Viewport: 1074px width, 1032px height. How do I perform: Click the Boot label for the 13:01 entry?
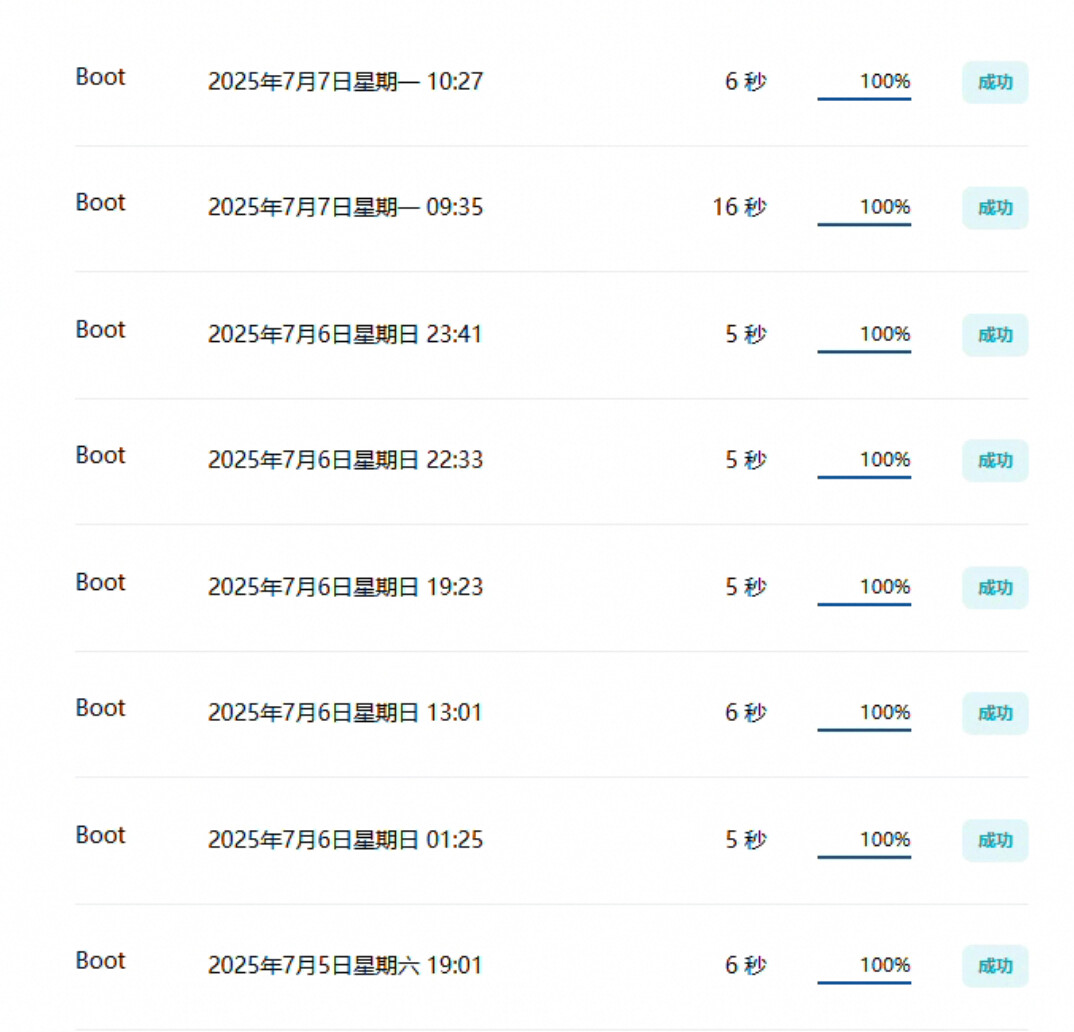coord(101,708)
